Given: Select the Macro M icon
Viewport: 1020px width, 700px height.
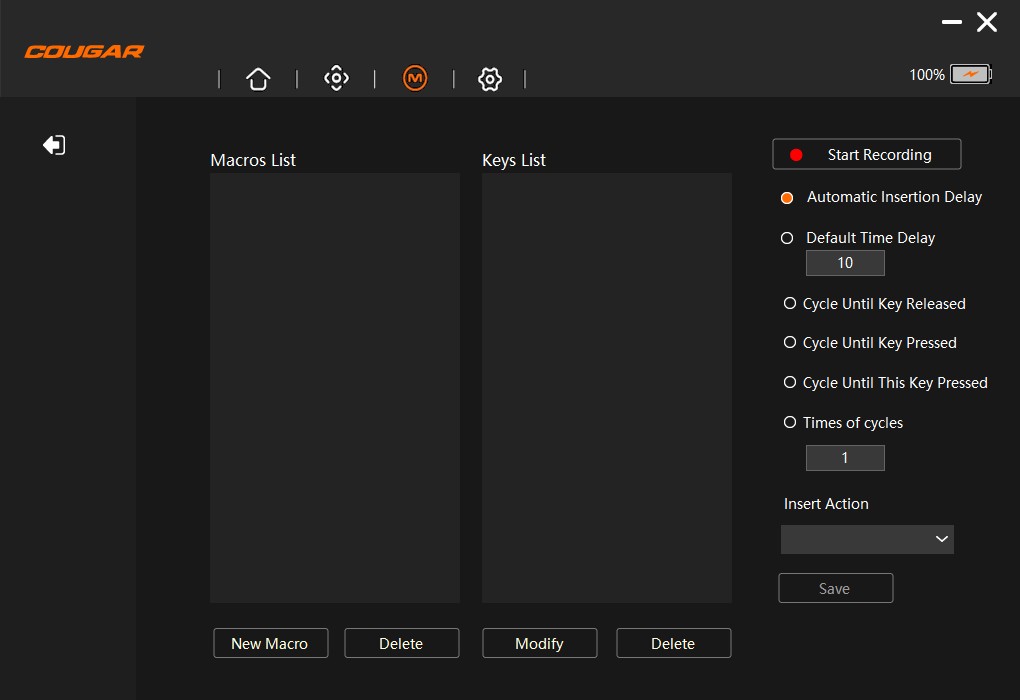Looking at the screenshot, I should 415,78.
